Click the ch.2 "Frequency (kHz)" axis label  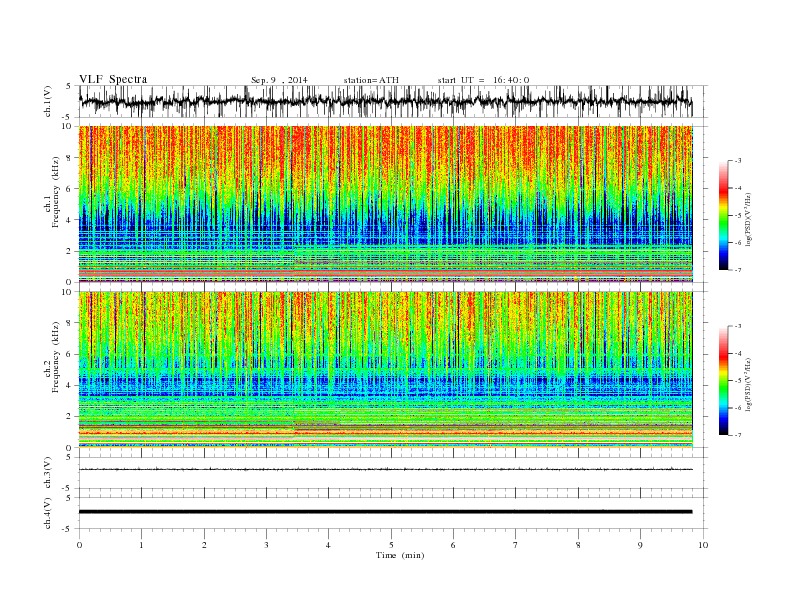click(x=56, y=358)
